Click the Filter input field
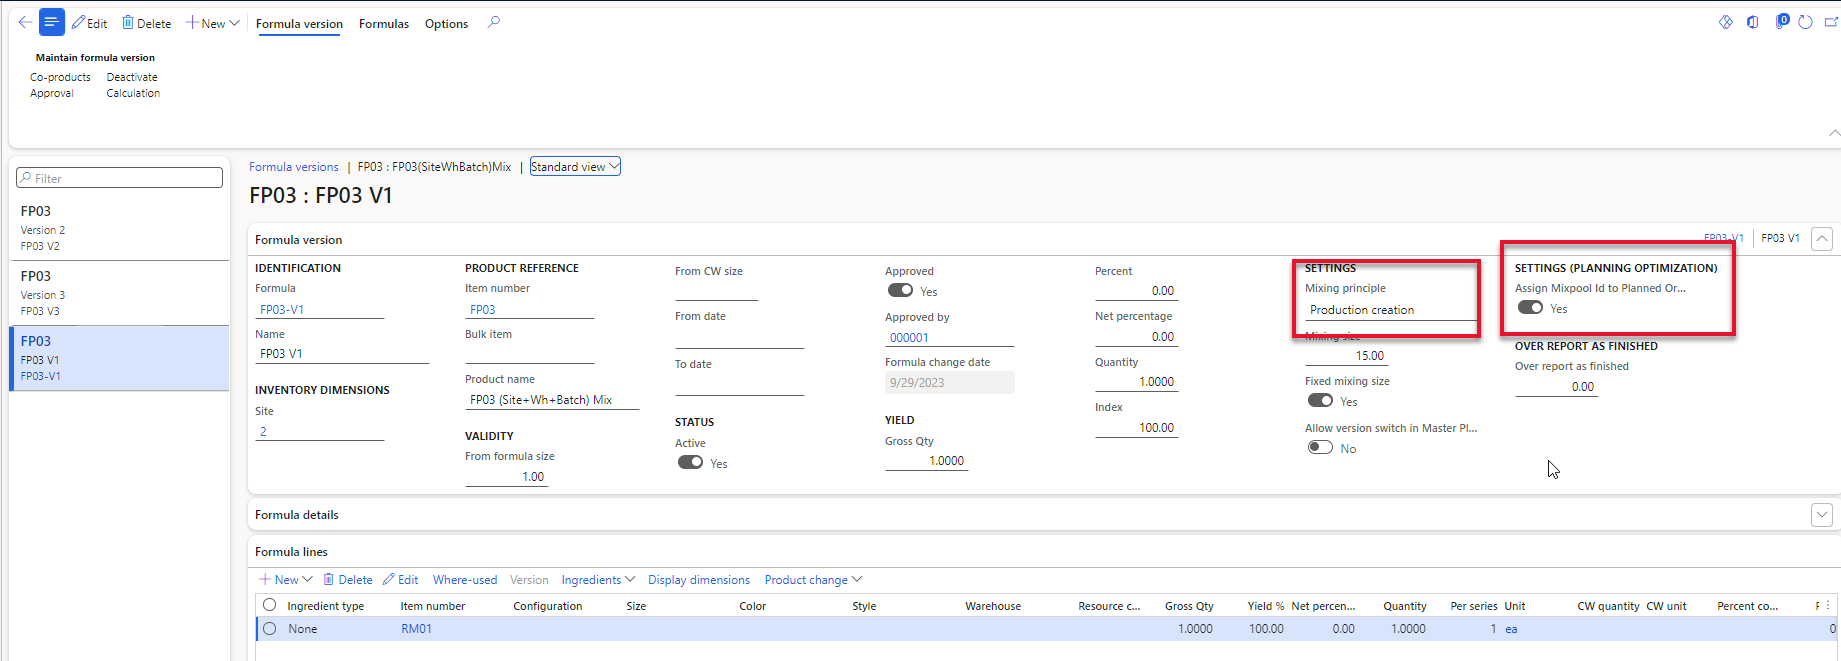 click(x=120, y=178)
